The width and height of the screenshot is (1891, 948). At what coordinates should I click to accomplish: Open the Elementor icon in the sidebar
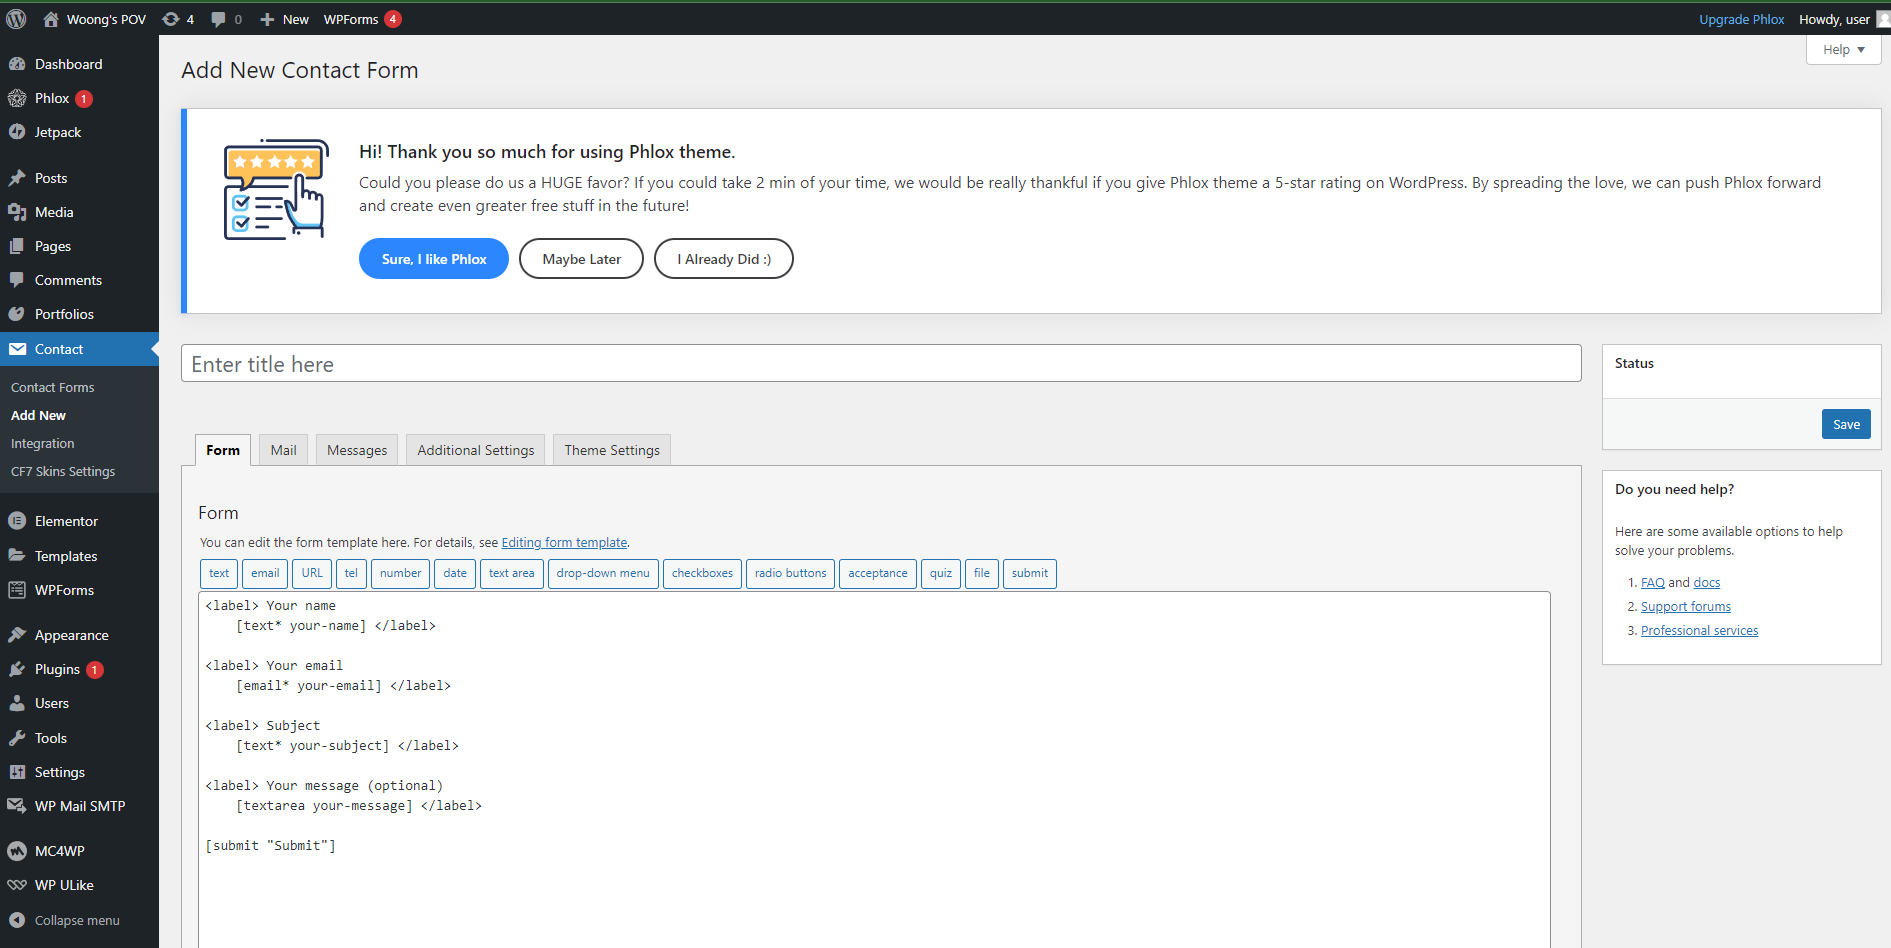(x=17, y=521)
